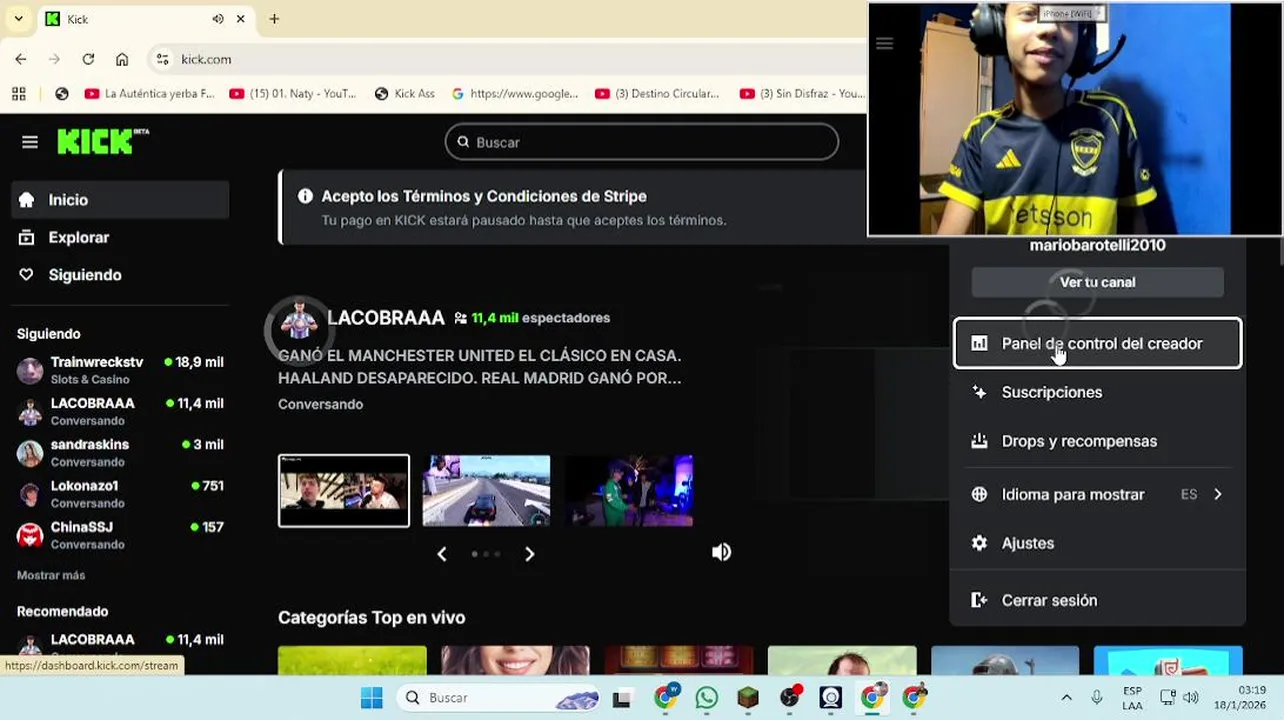Click the microphone tray icon

(1097, 698)
